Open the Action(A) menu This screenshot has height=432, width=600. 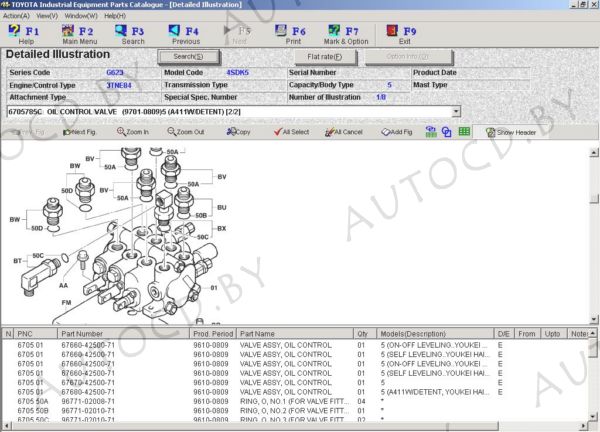16,16
